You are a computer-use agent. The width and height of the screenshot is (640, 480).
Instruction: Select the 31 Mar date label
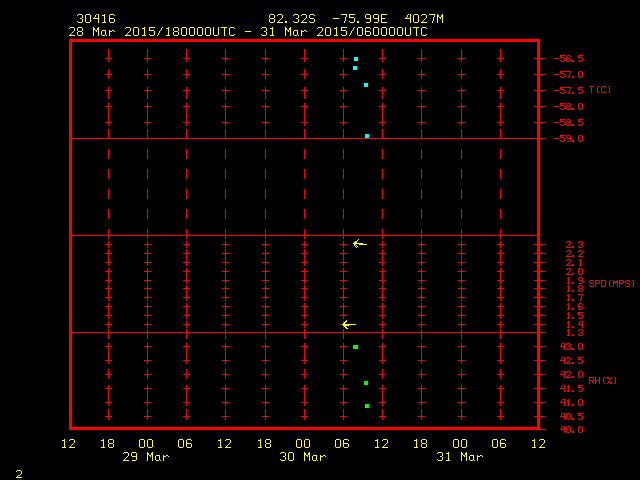460,457
